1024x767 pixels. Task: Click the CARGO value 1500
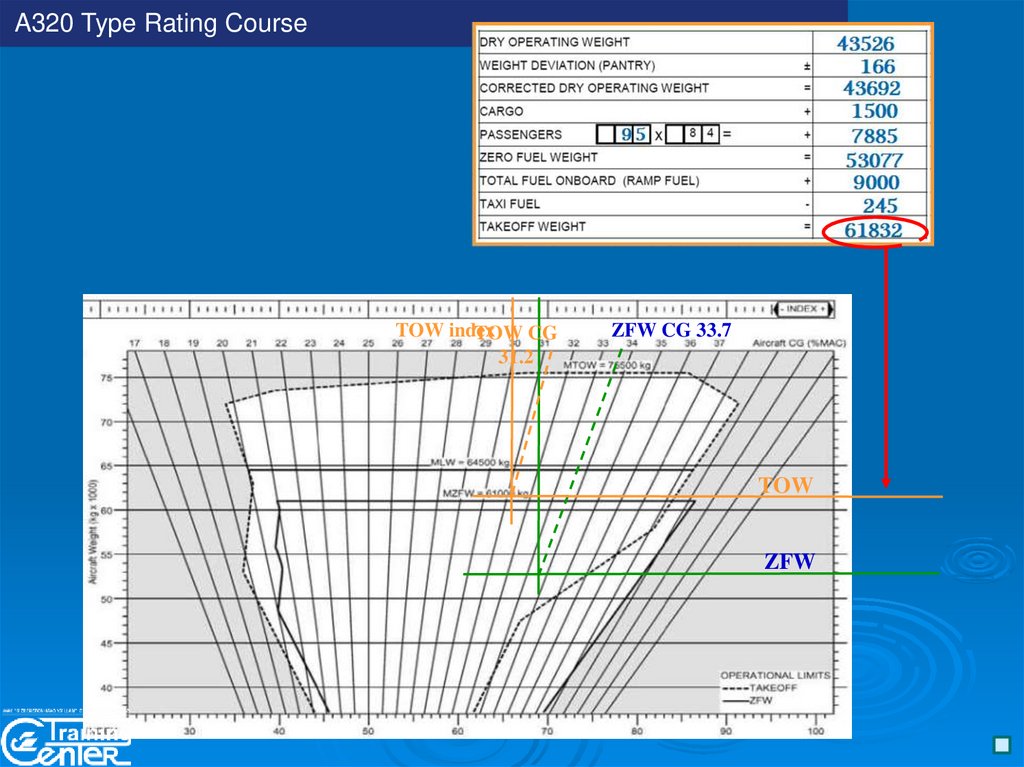pos(875,111)
